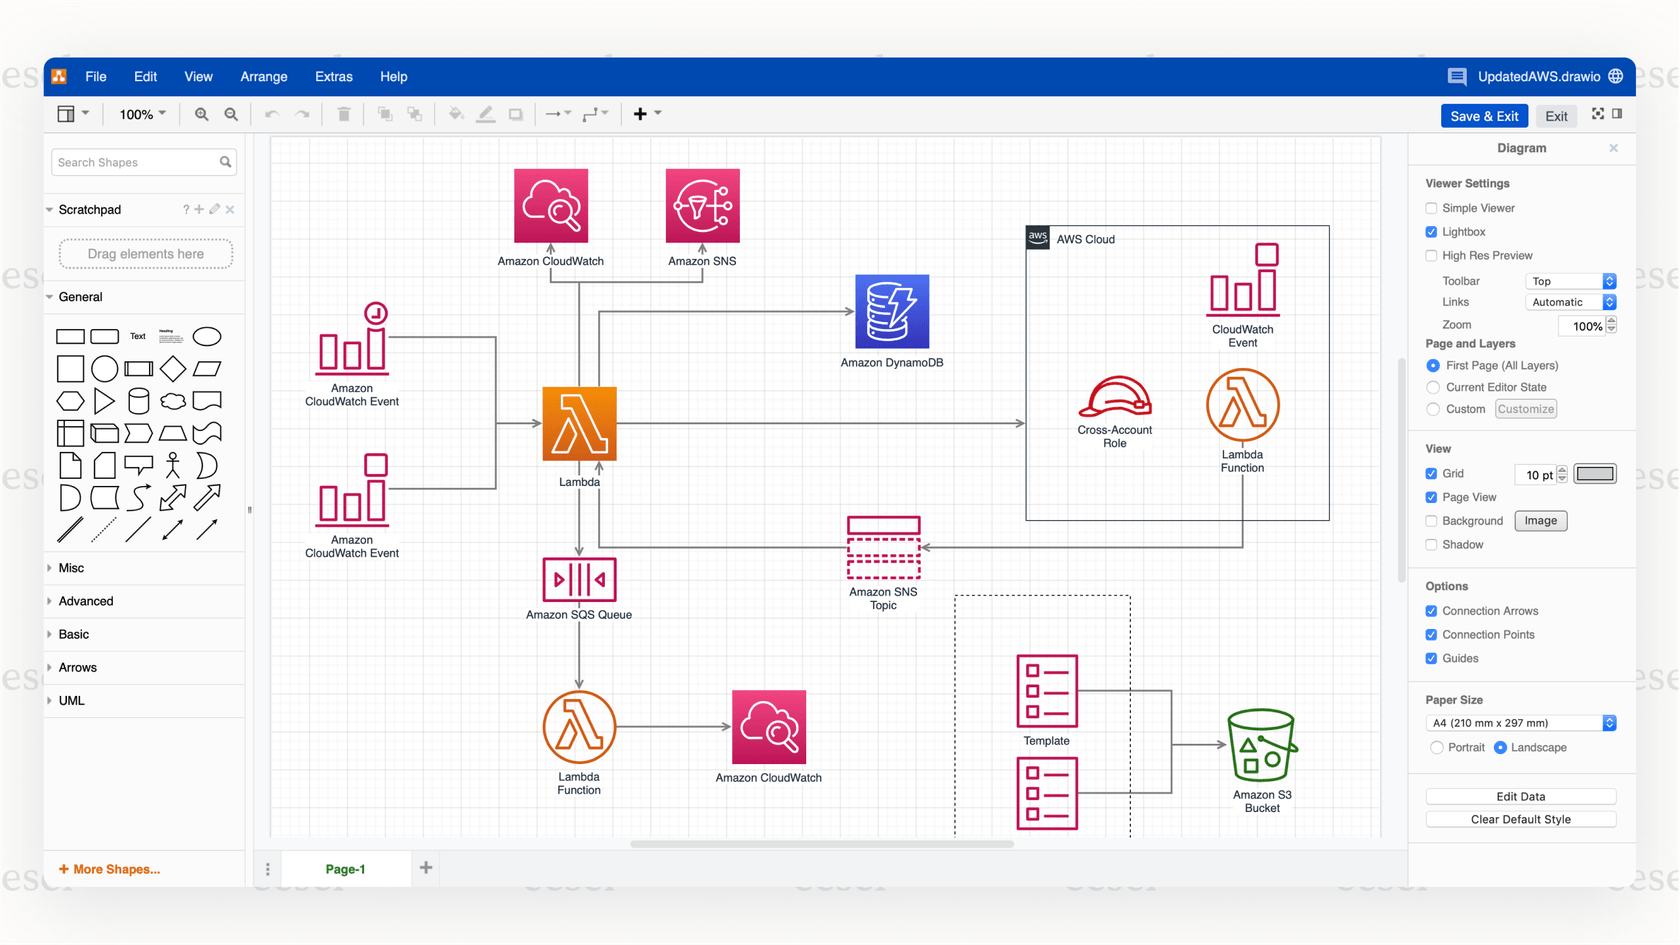Viewport: 1680px width, 945px height.
Task: Click inside the Search Shapes field
Action: (x=130, y=162)
